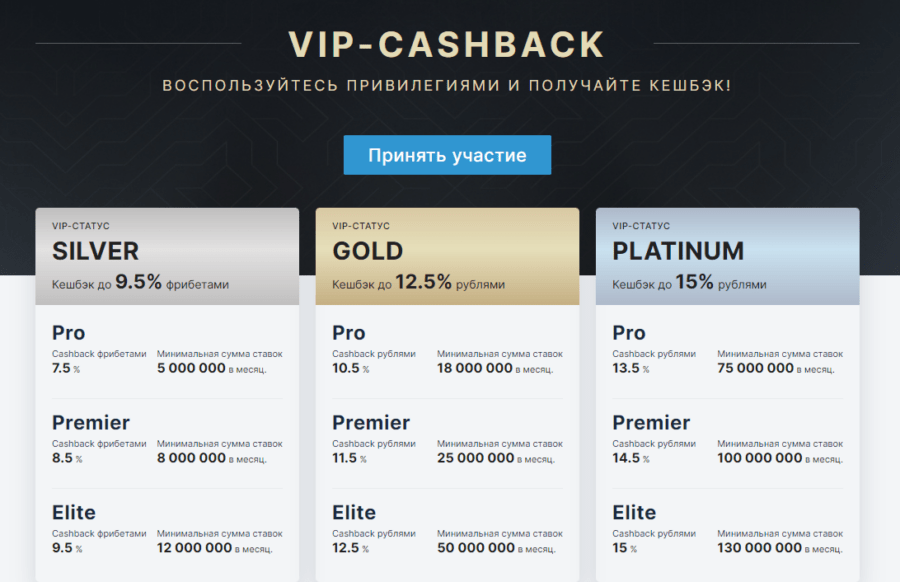Click the Elite level in the Platinum card
The width and height of the screenshot is (900, 582).
pos(634,513)
